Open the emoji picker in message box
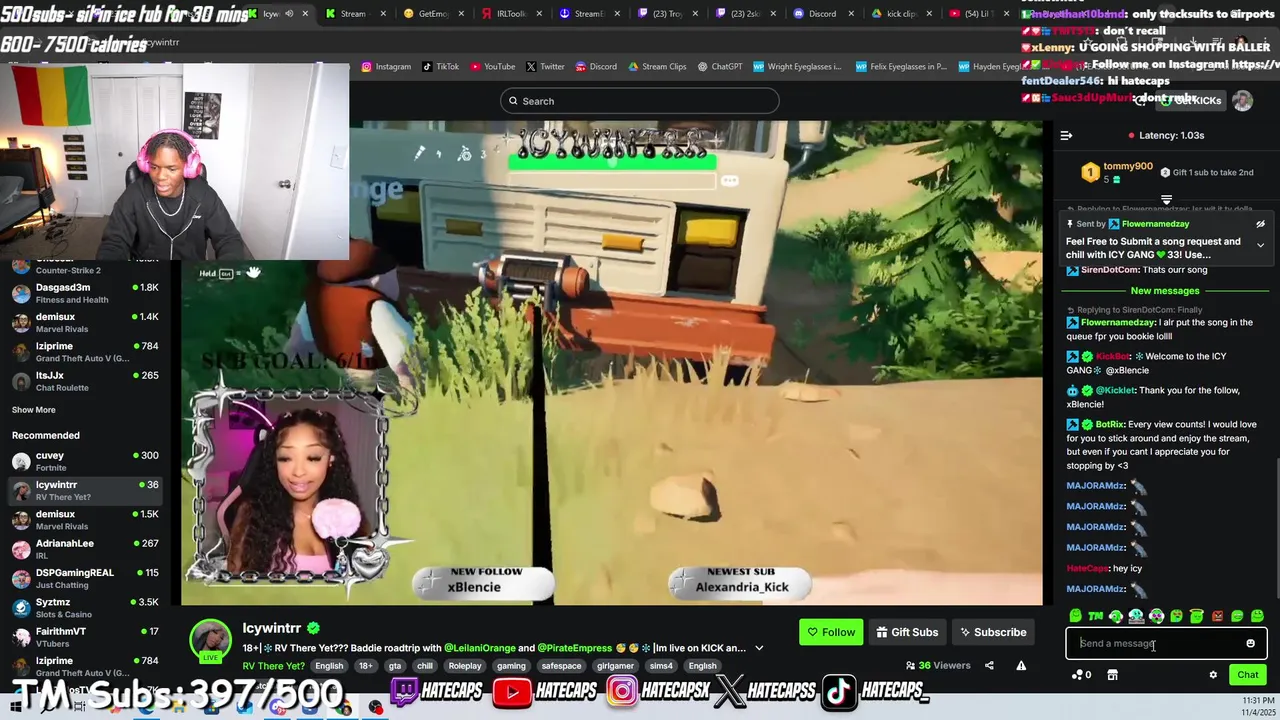Image resolution: width=1280 pixels, height=720 pixels. (x=1250, y=643)
